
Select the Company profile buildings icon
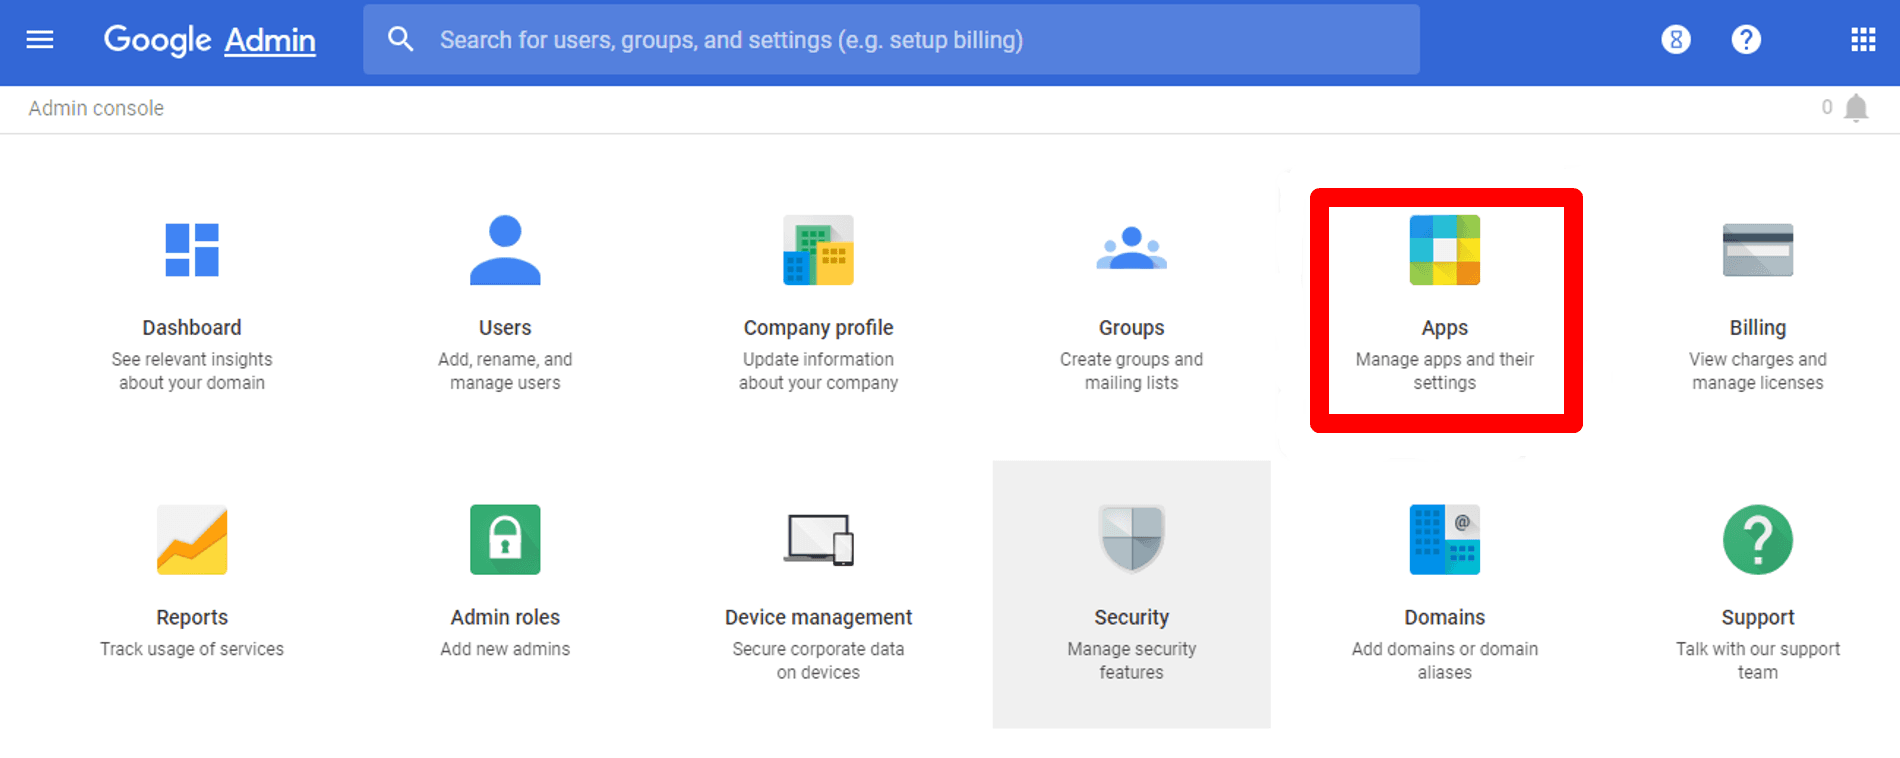pyautogui.click(x=818, y=250)
